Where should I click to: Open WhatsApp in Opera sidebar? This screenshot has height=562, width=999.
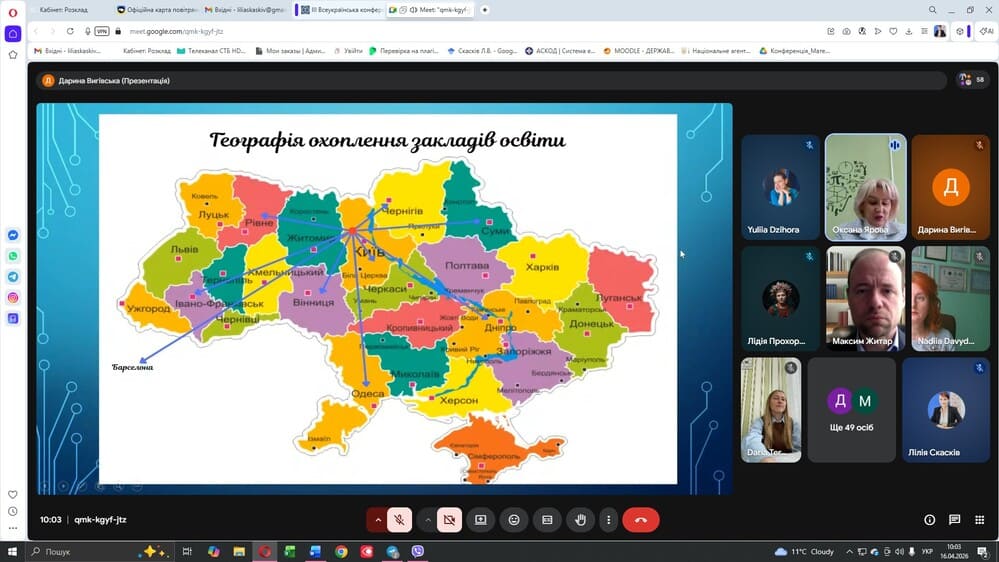pyautogui.click(x=13, y=256)
